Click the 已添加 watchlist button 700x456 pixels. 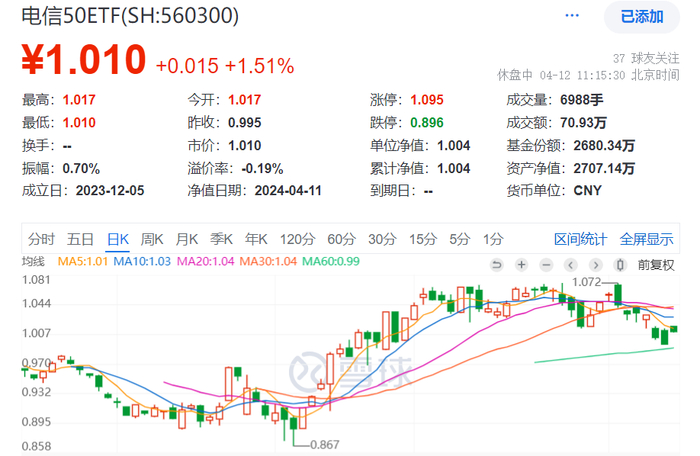click(642, 17)
